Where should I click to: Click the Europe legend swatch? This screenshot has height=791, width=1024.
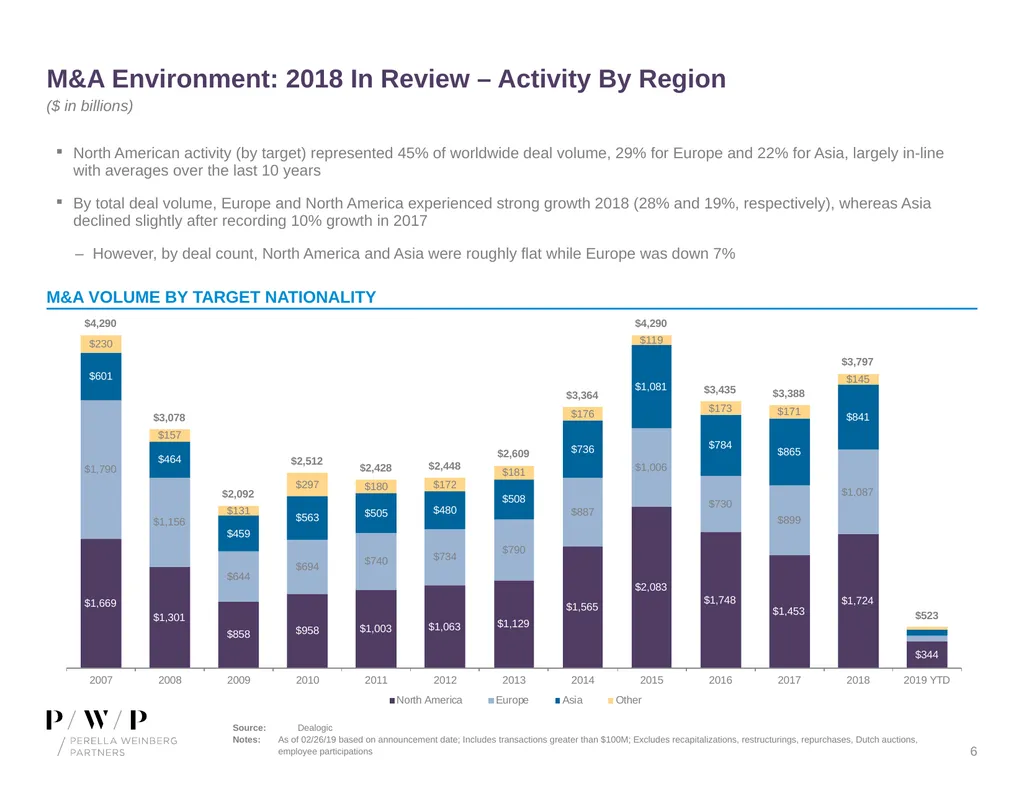491,701
